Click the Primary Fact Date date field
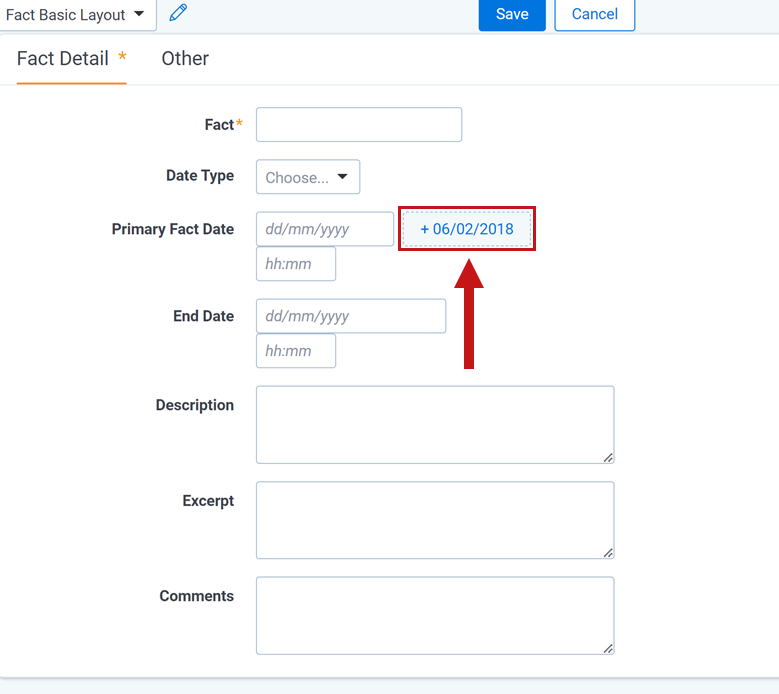The height and width of the screenshot is (694, 779). pos(325,229)
